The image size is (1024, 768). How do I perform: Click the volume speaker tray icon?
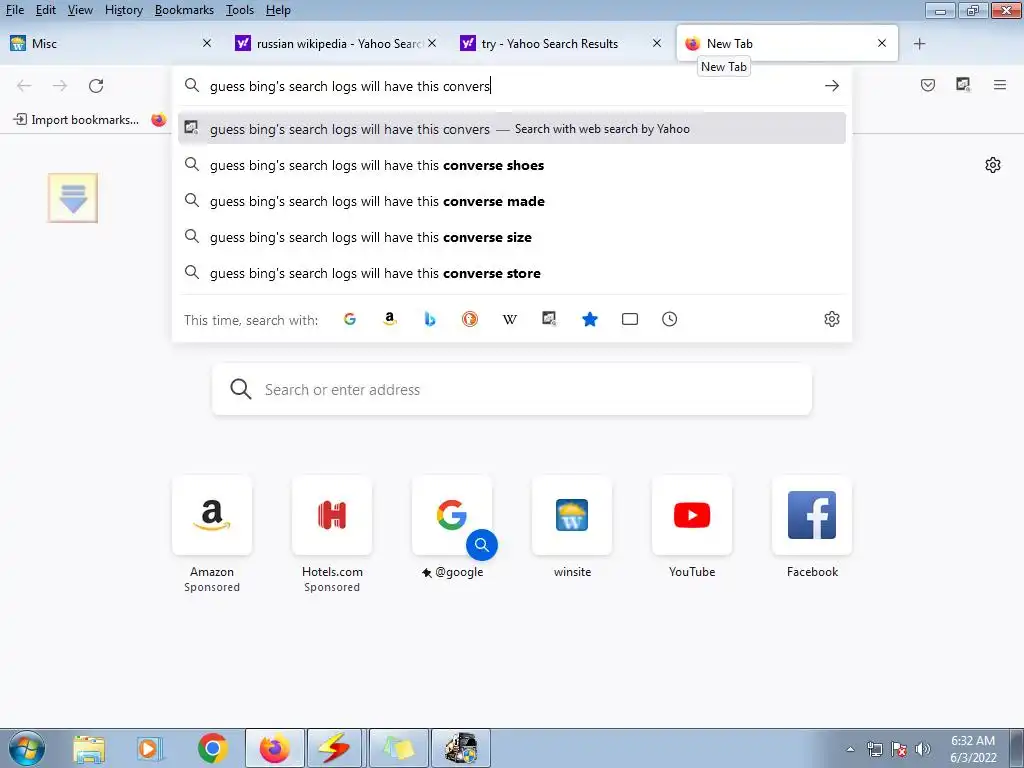(x=923, y=749)
